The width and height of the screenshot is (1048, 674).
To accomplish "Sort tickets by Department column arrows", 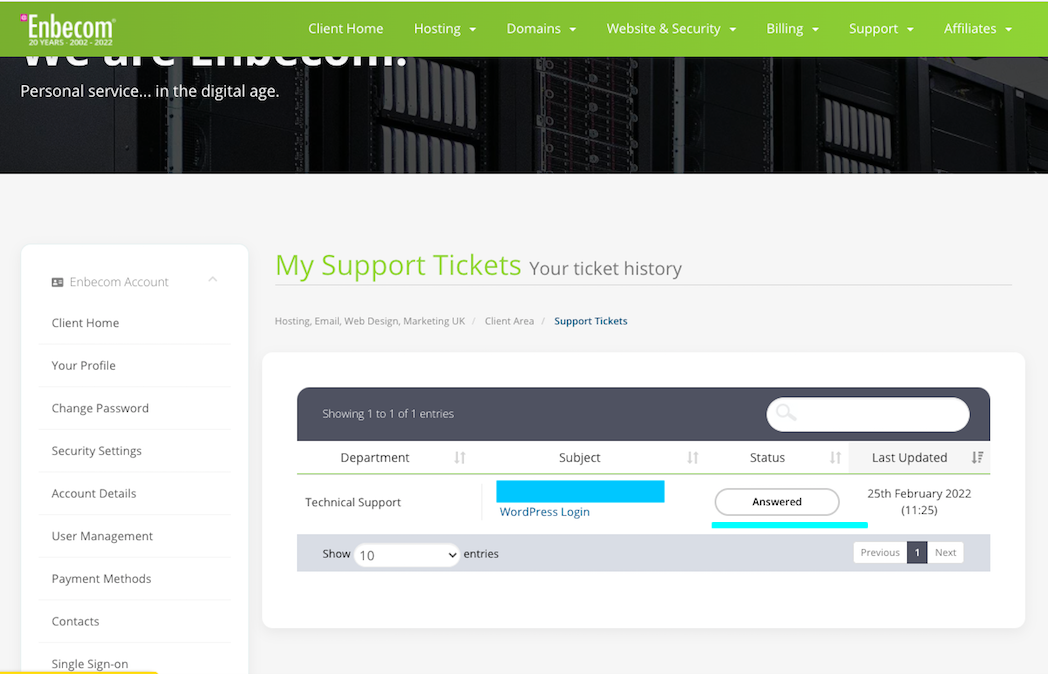I will 460,457.
